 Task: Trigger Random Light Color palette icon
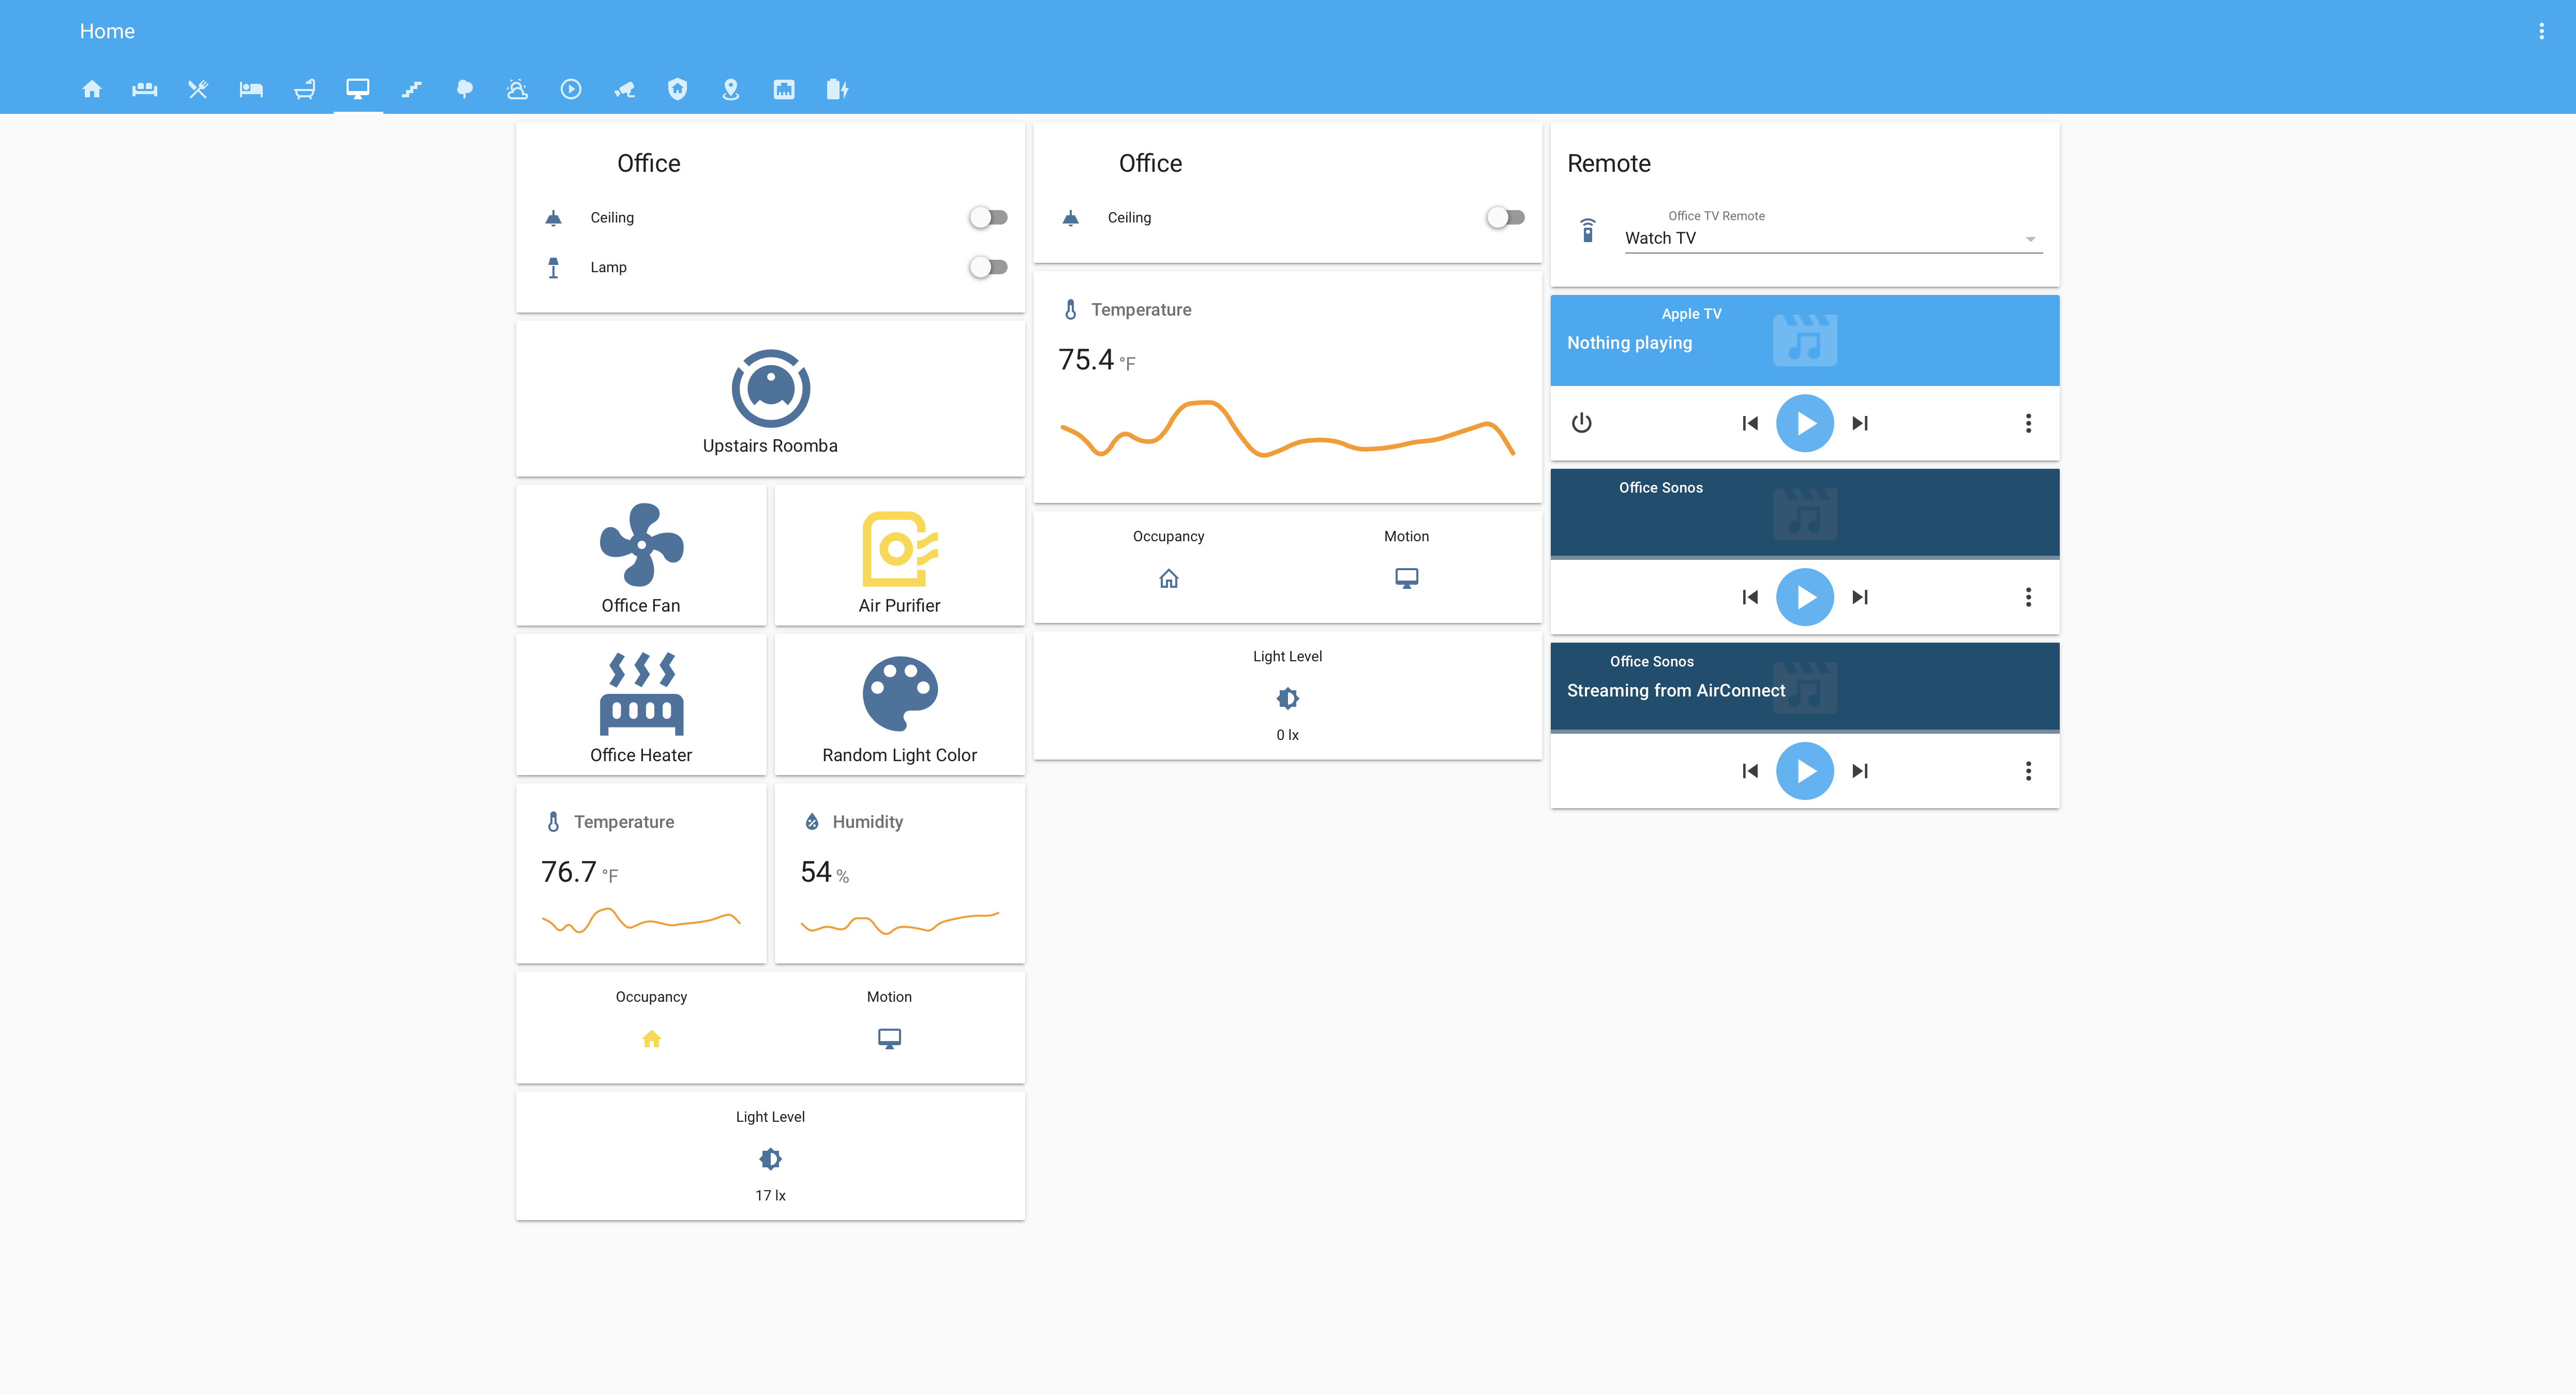(x=899, y=694)
